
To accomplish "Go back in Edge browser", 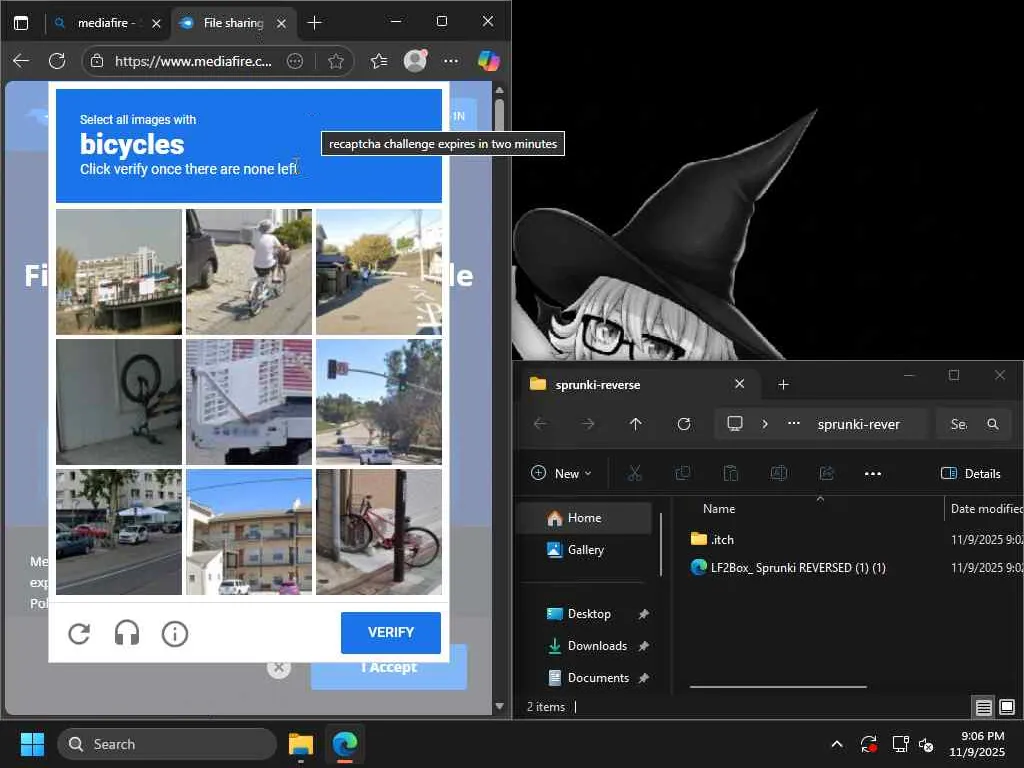I will pyautogui.click(x=21, y=61).
